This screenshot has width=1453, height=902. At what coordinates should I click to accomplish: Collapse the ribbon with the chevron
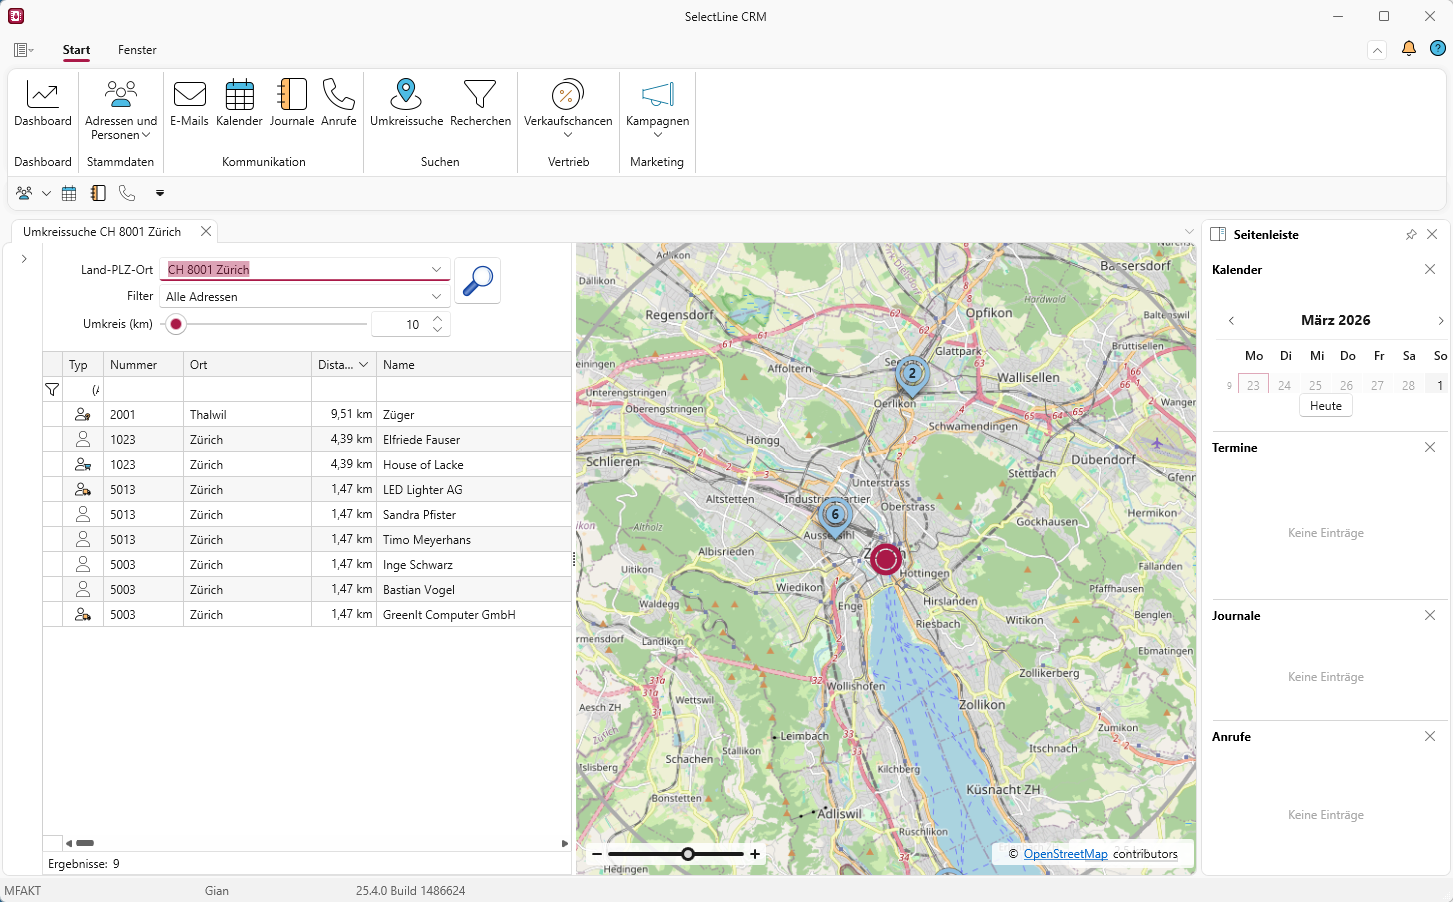pos(1377,50)
